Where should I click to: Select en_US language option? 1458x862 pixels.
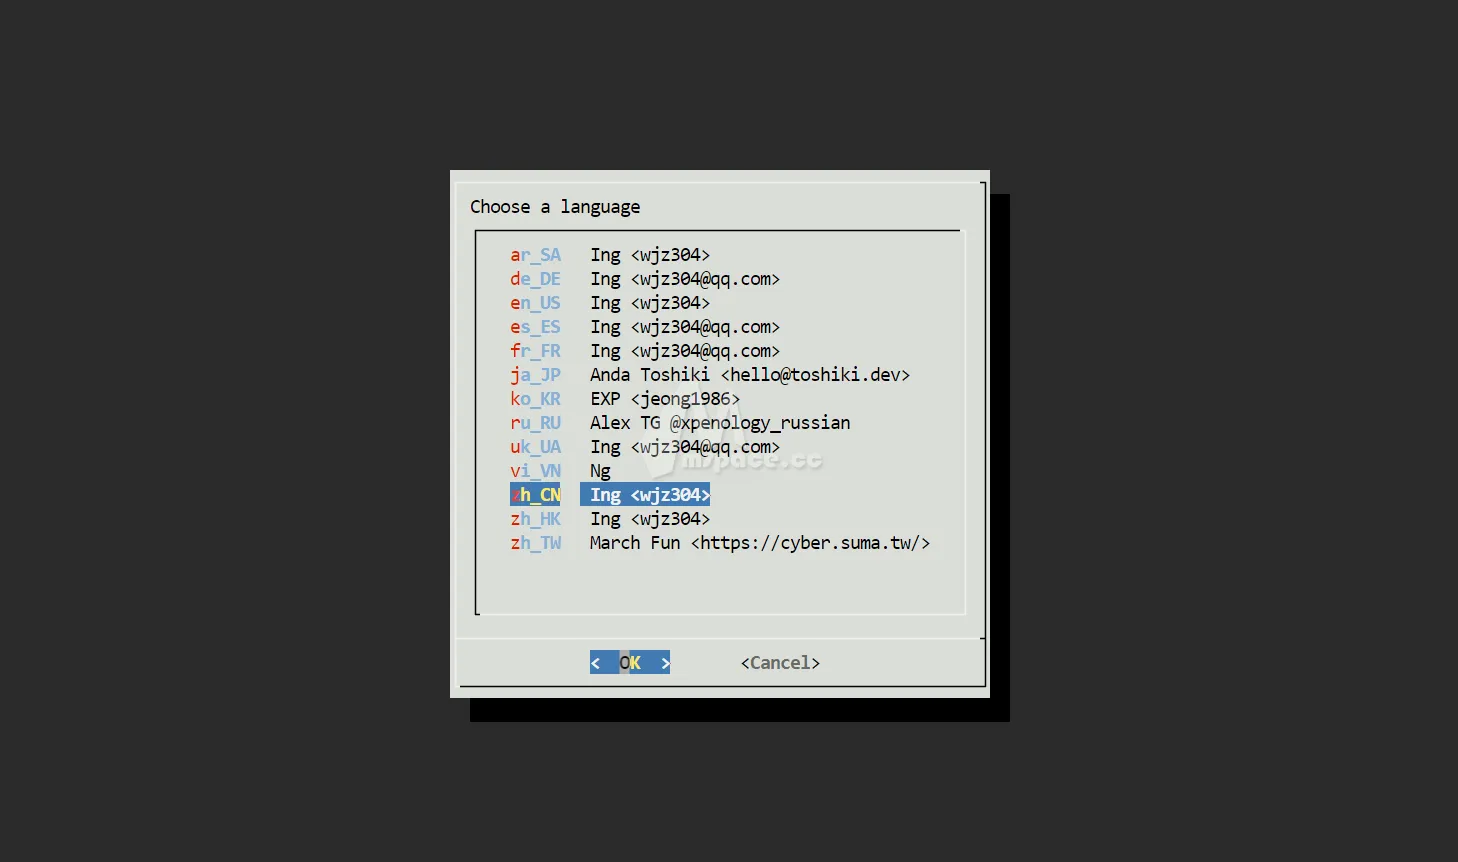pos(535,303)
